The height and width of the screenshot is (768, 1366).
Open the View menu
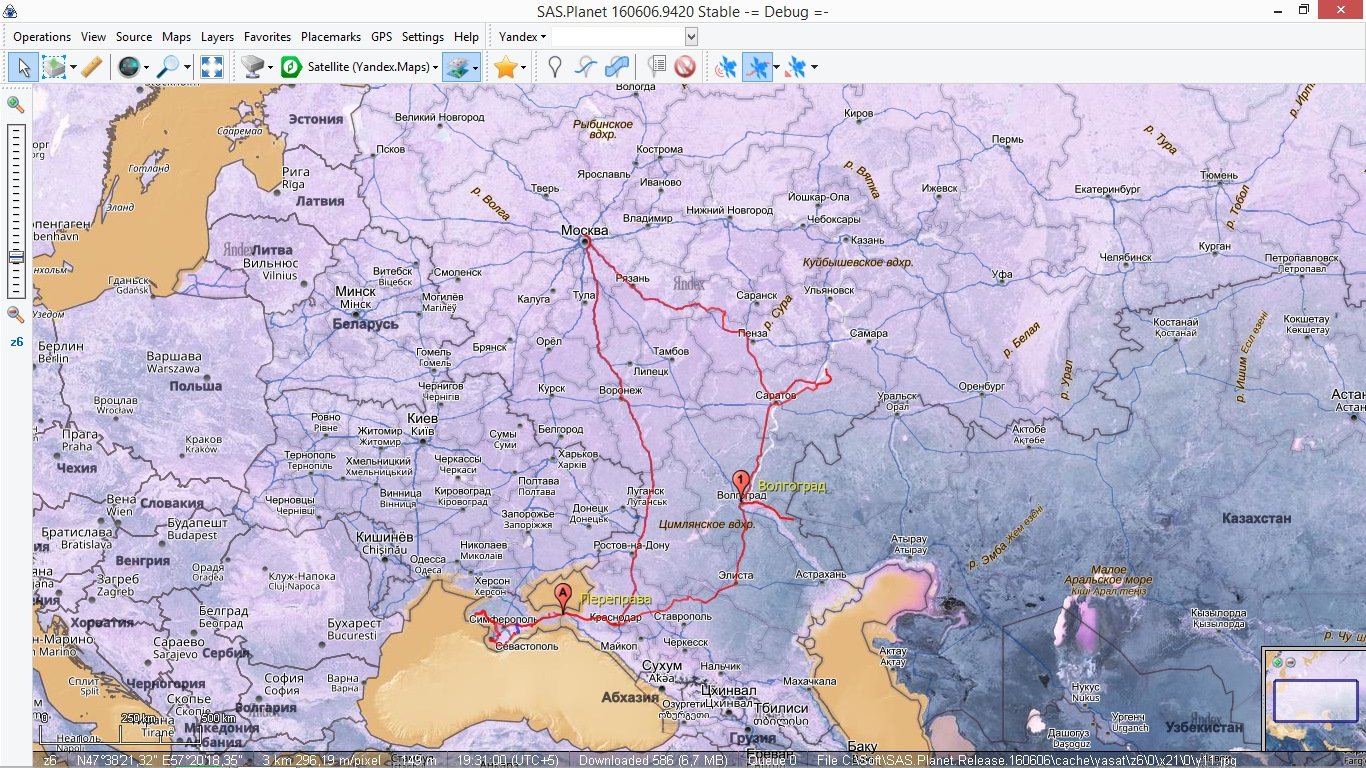93,36
